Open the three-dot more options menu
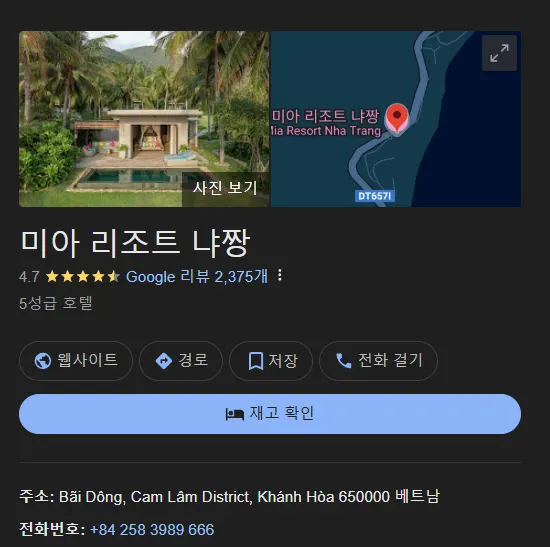This screenshot has height=547, width=550. pos(280,275)
